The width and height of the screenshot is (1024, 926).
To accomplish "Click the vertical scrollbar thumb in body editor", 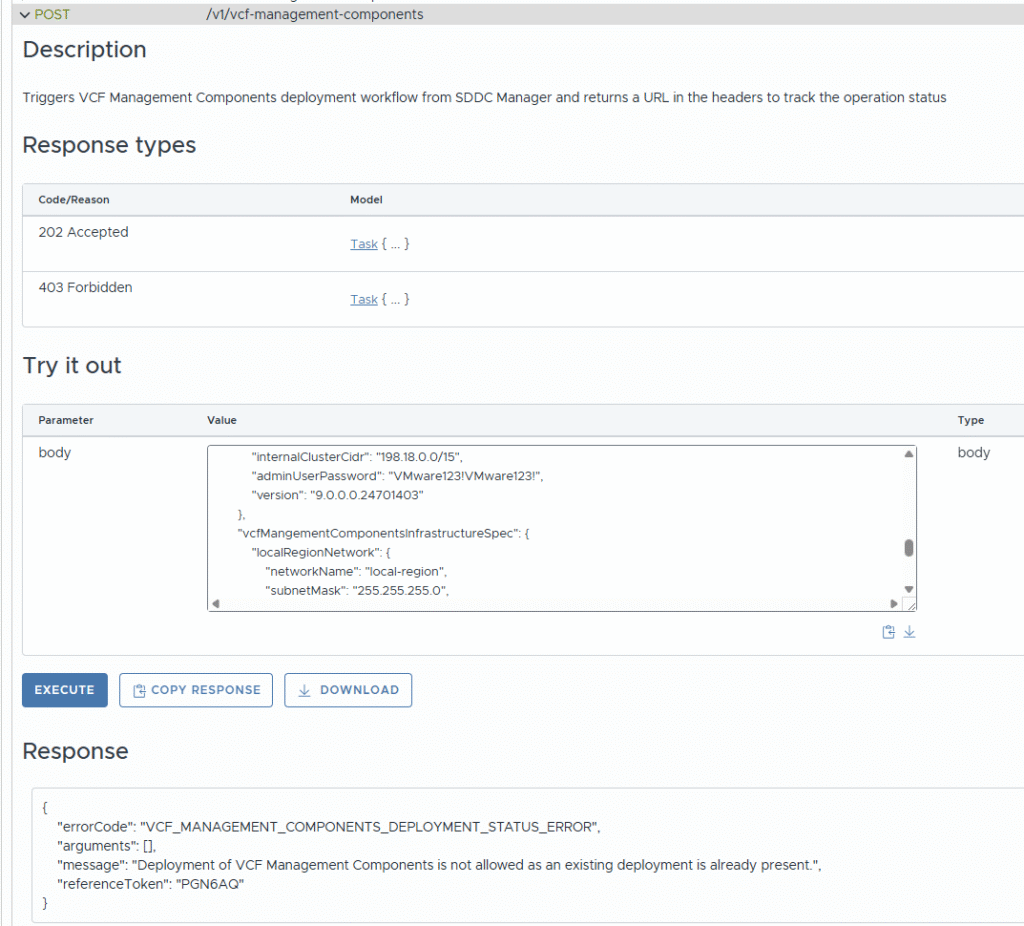I will (908, 548).
